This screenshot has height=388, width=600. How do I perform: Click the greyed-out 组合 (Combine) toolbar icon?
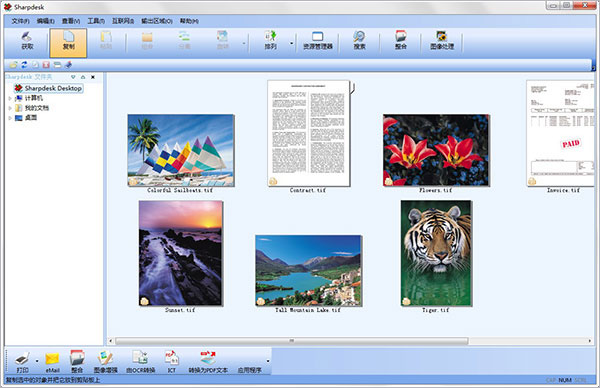(147, 37)
